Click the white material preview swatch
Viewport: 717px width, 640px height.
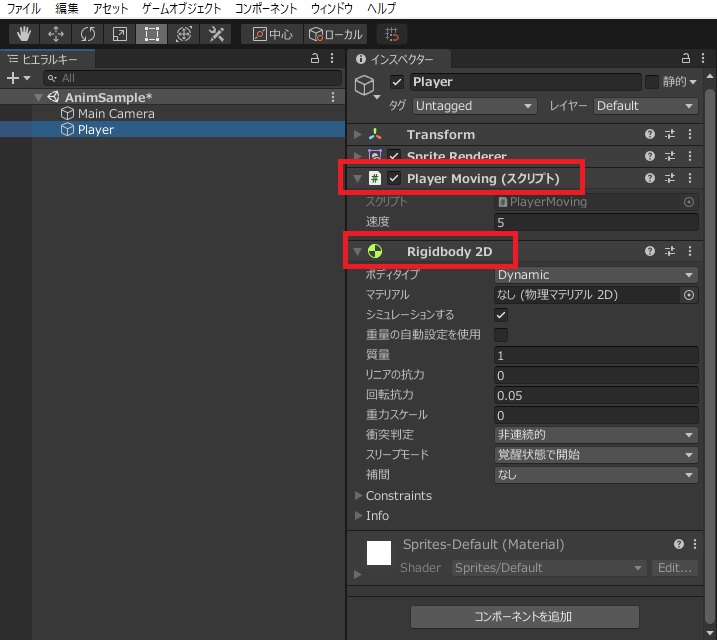click(379, 553)
